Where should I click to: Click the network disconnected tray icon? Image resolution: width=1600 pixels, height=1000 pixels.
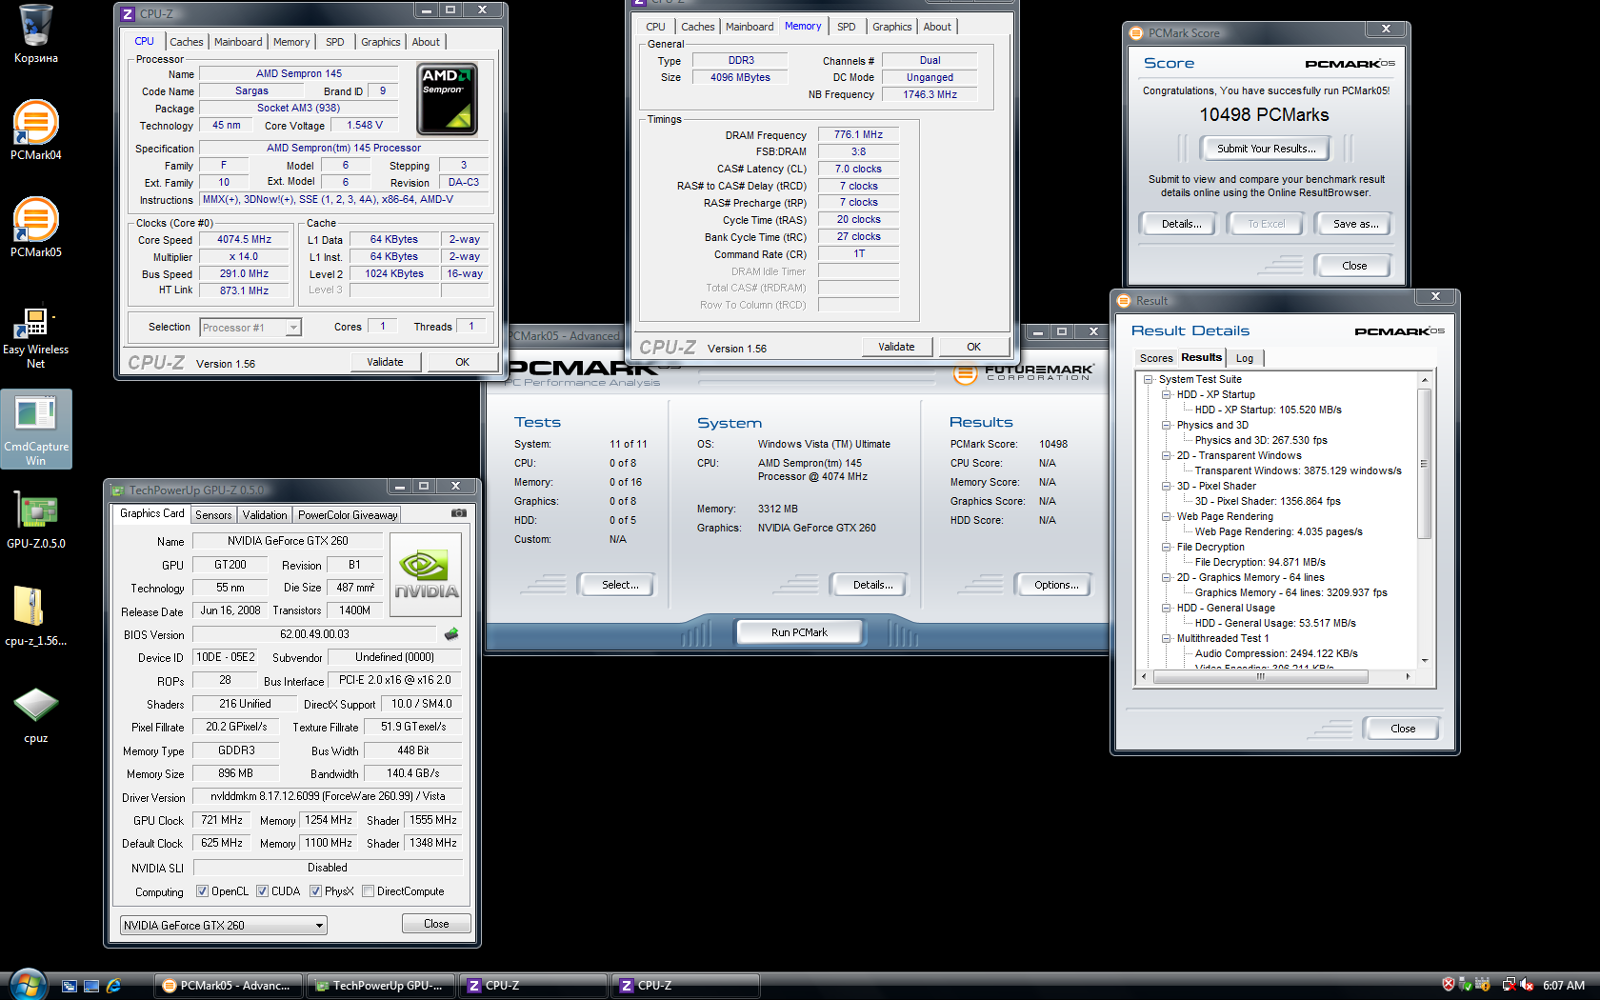1508,985
